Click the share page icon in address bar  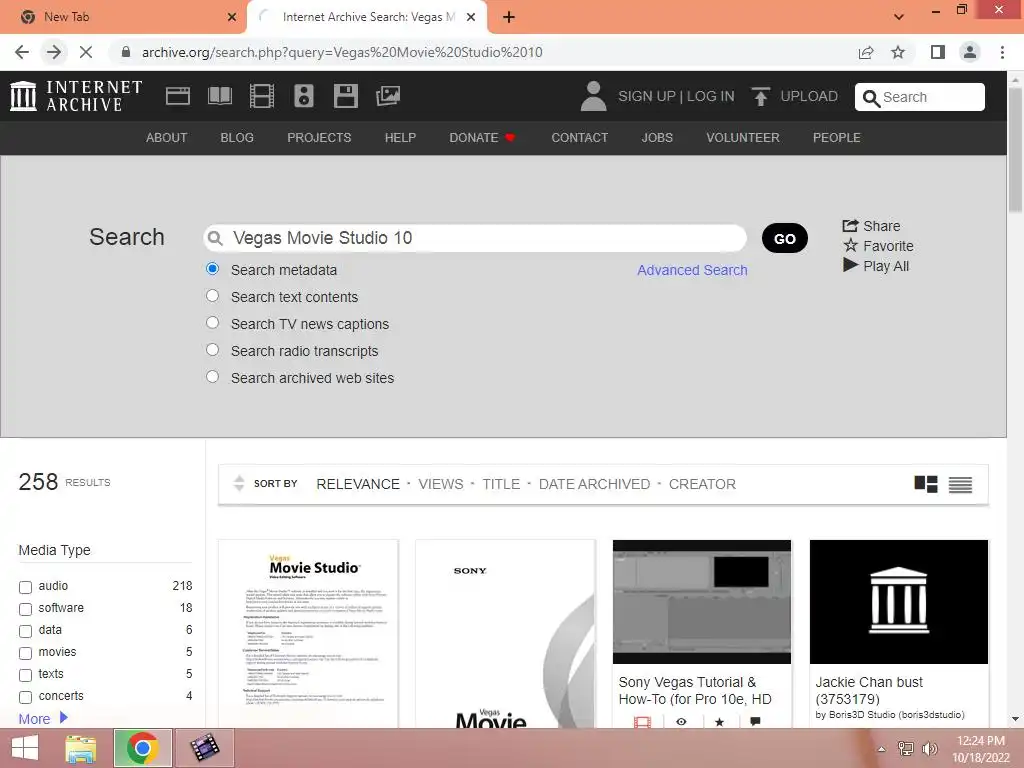866,52
